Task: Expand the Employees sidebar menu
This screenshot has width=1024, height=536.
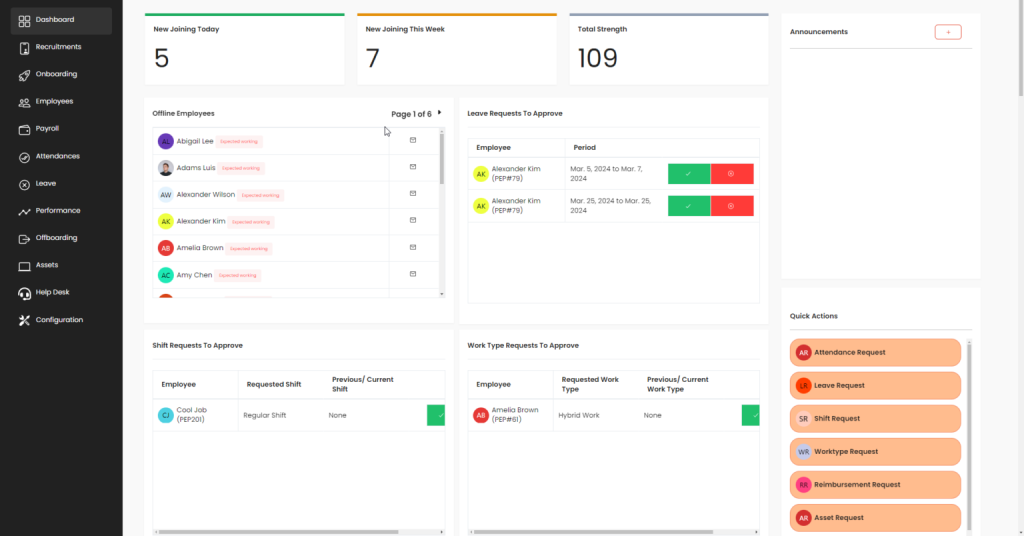Action: [54, 101]
